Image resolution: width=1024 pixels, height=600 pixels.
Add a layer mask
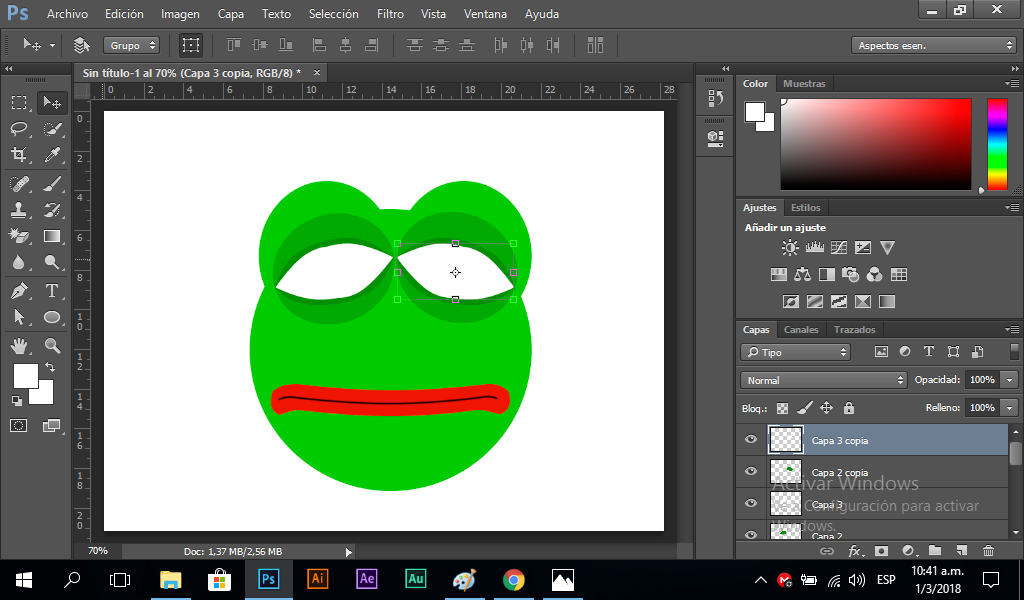(882, 551)
